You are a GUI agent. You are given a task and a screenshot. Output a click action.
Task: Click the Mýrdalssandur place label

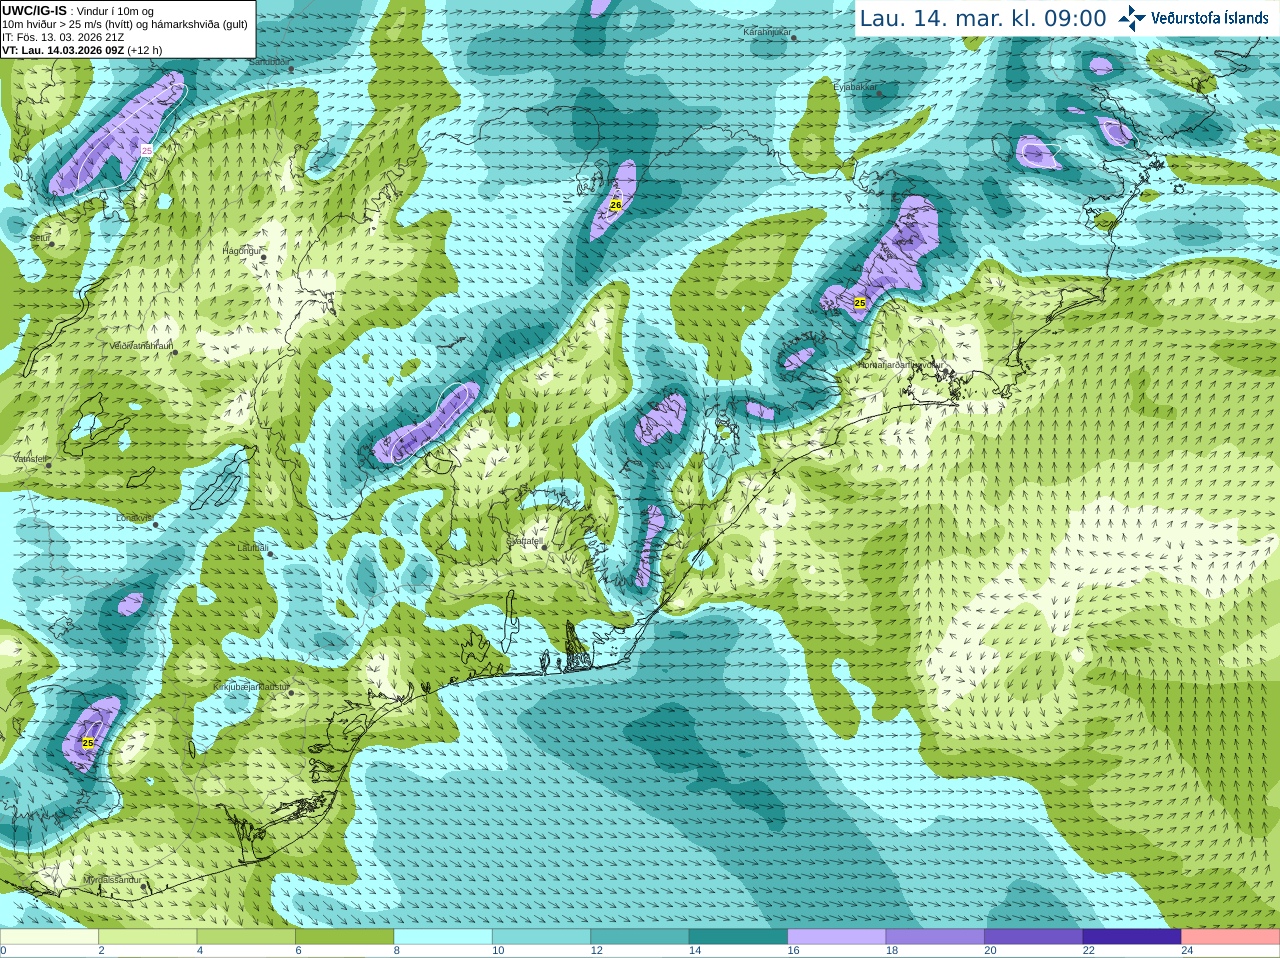[112, 880]
